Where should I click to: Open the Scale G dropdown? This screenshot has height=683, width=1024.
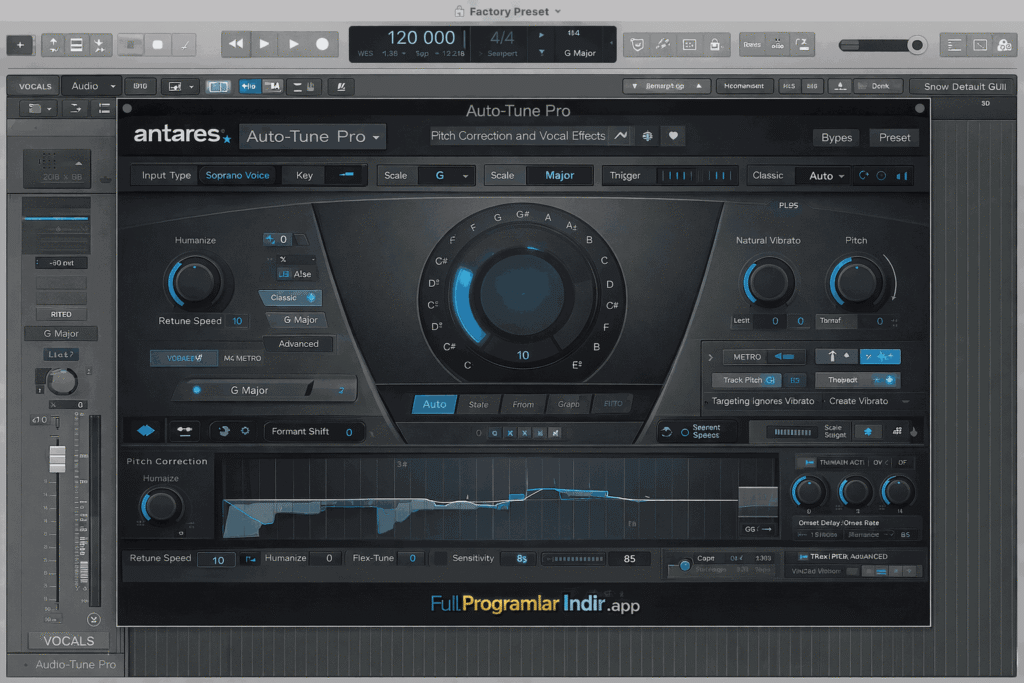[439, 175]
